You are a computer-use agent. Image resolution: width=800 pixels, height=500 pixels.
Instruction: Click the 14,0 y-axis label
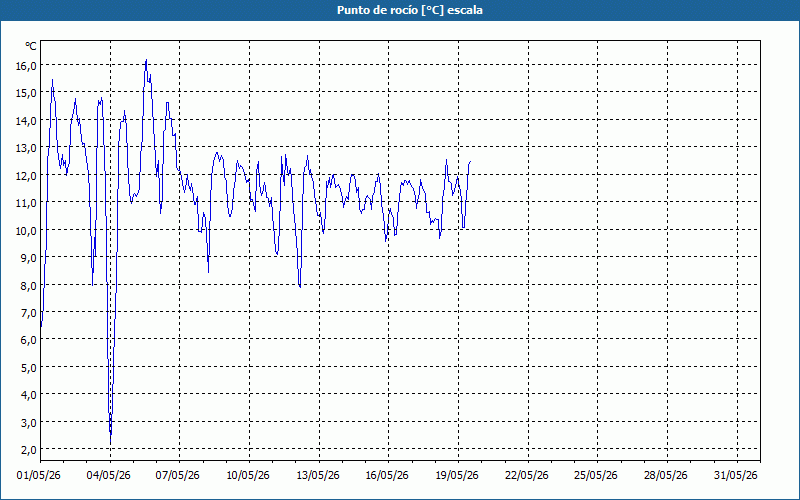tap(26, 121)
